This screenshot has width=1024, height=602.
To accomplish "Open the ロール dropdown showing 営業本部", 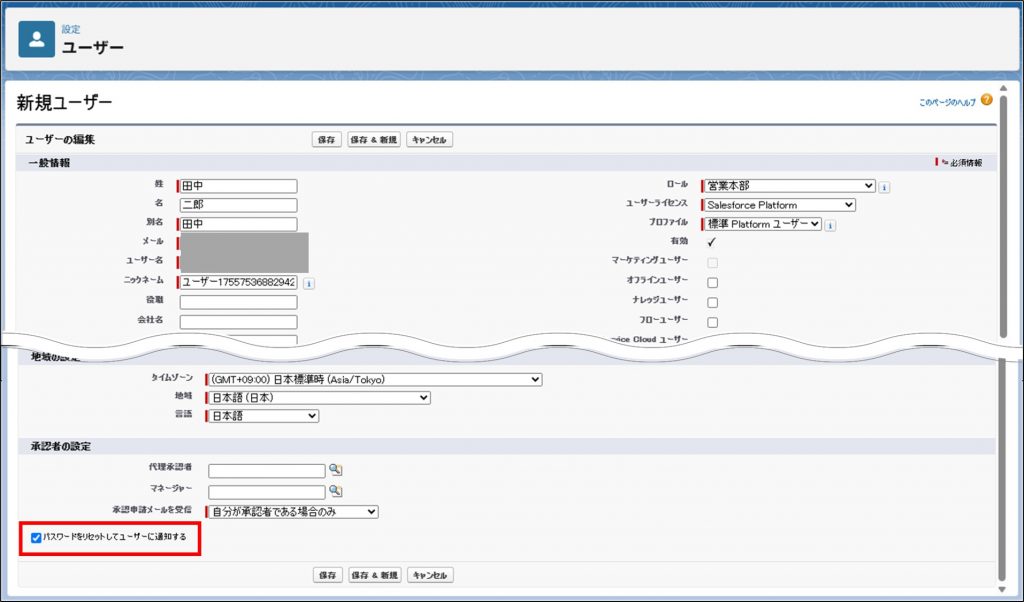I will pos(789,186).
